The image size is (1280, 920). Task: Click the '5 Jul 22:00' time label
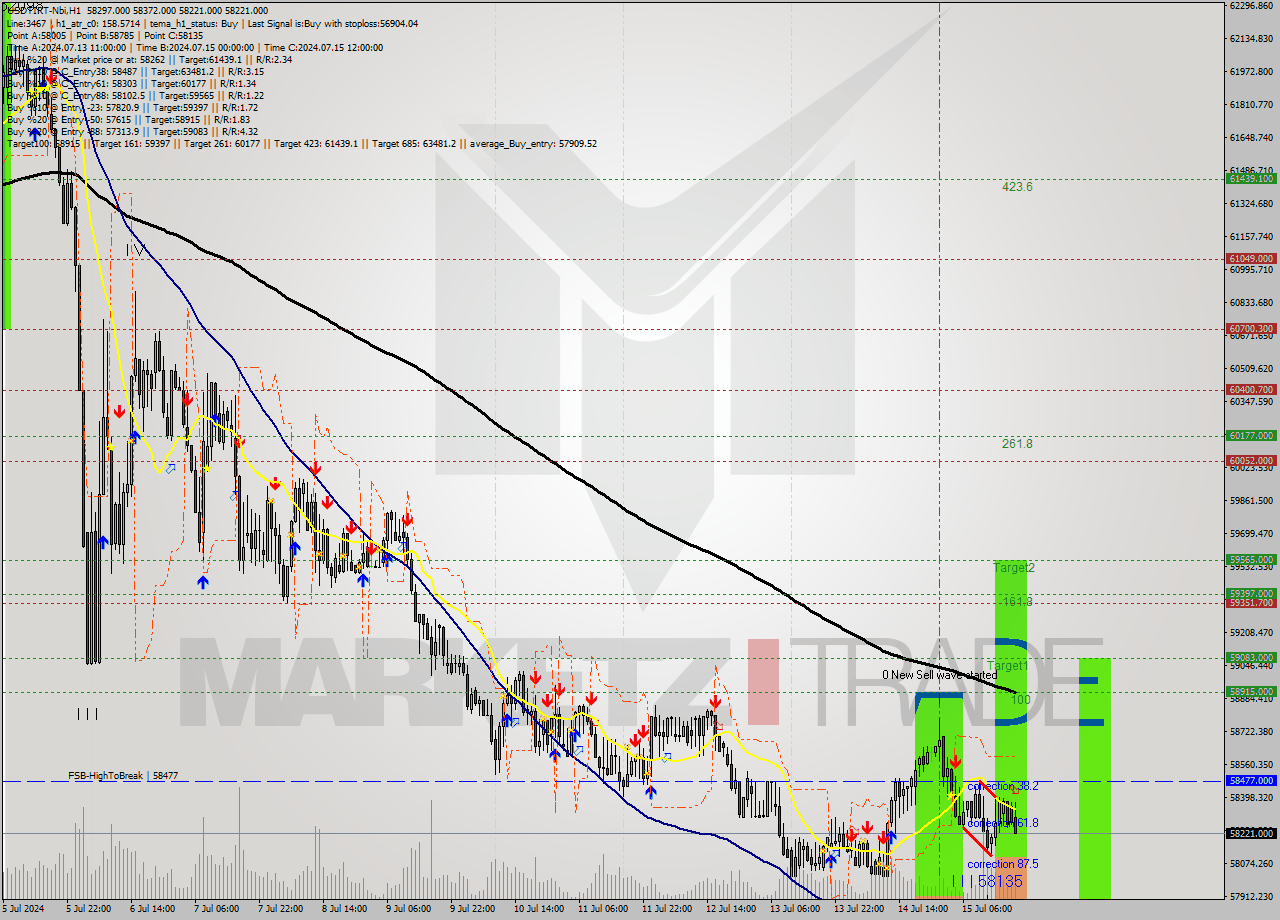pos(89,909)
